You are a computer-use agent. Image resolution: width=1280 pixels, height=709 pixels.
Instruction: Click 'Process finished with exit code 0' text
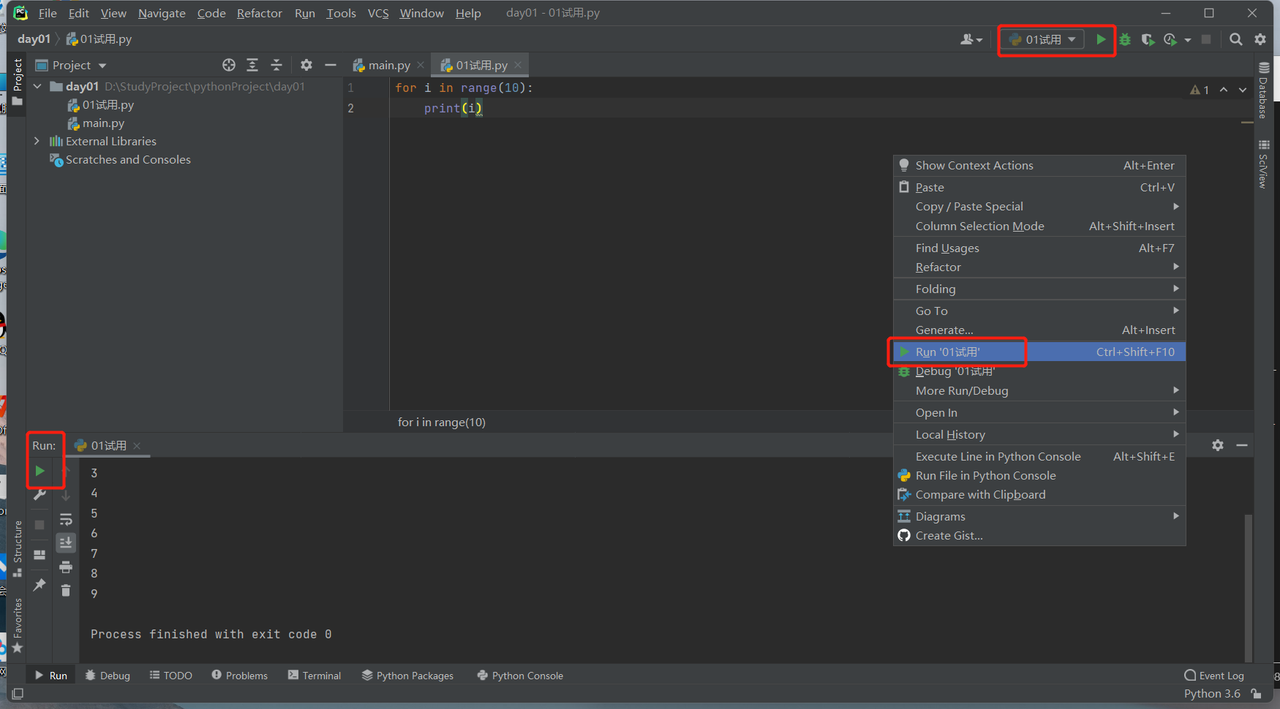coord(211,634)
